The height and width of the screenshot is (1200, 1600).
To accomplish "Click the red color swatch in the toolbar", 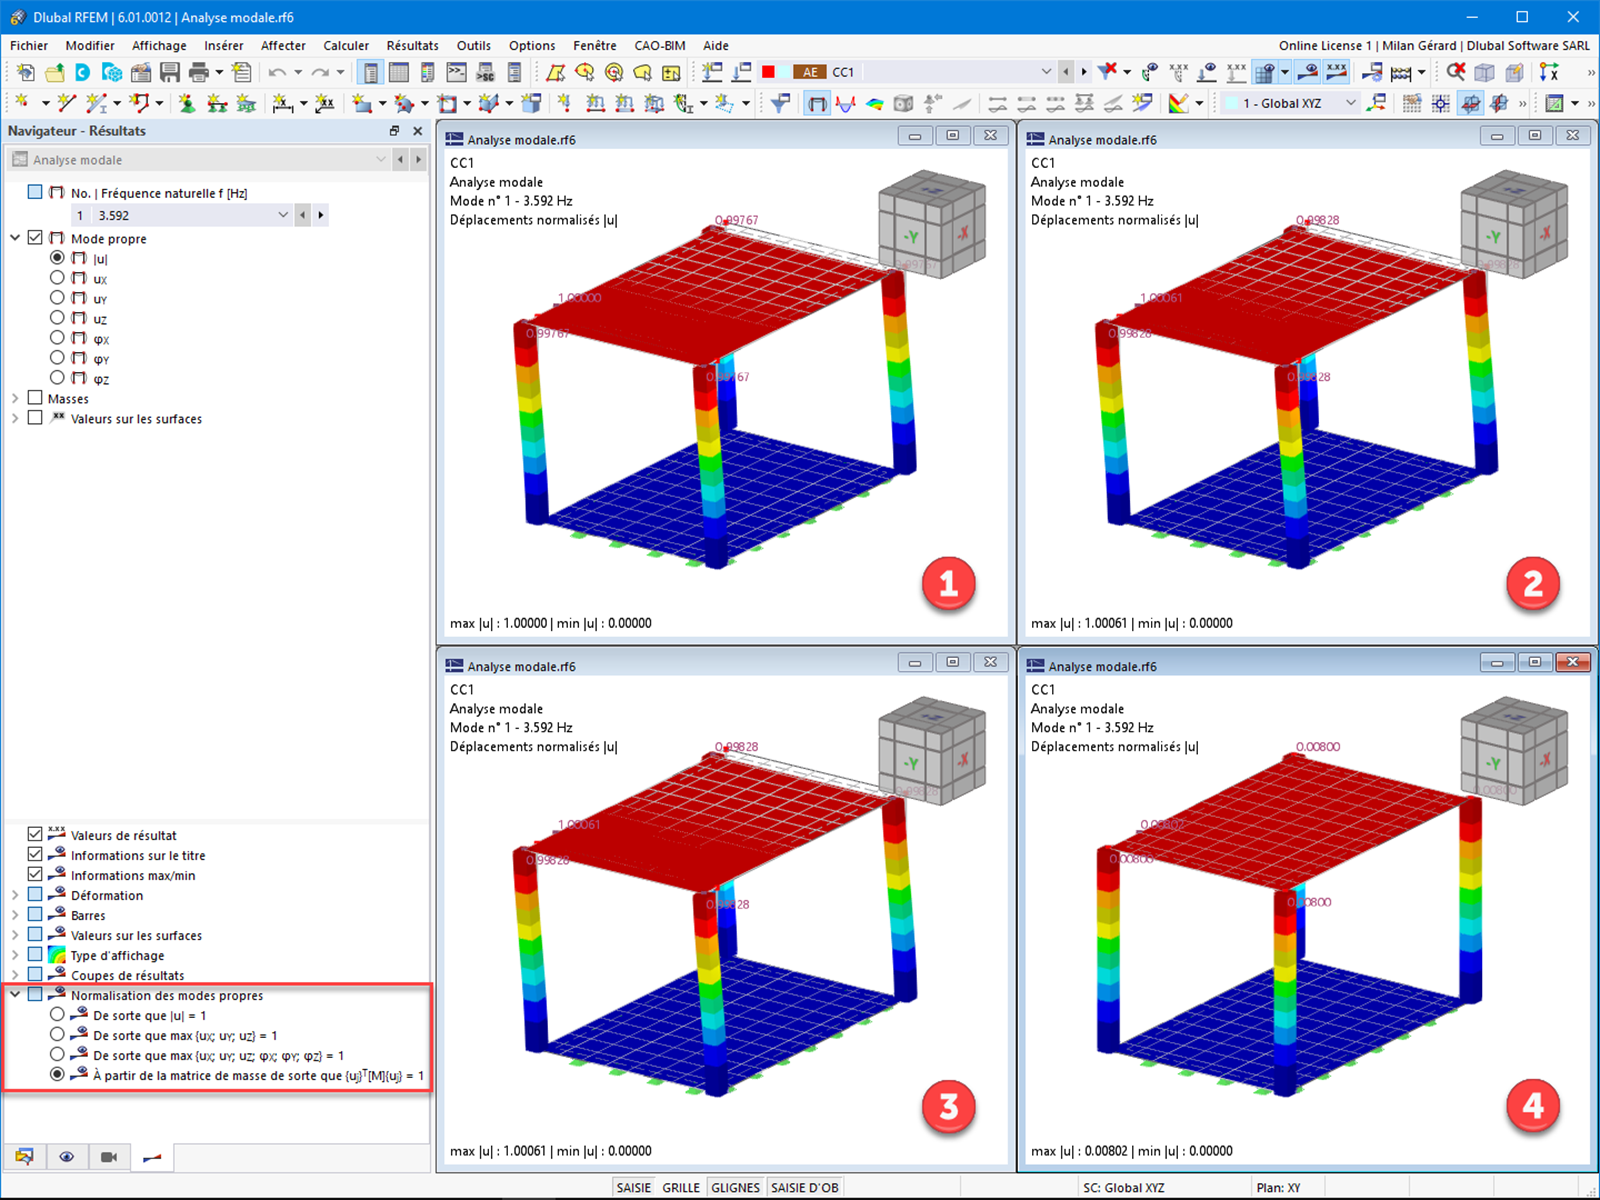I will point(767,71).
